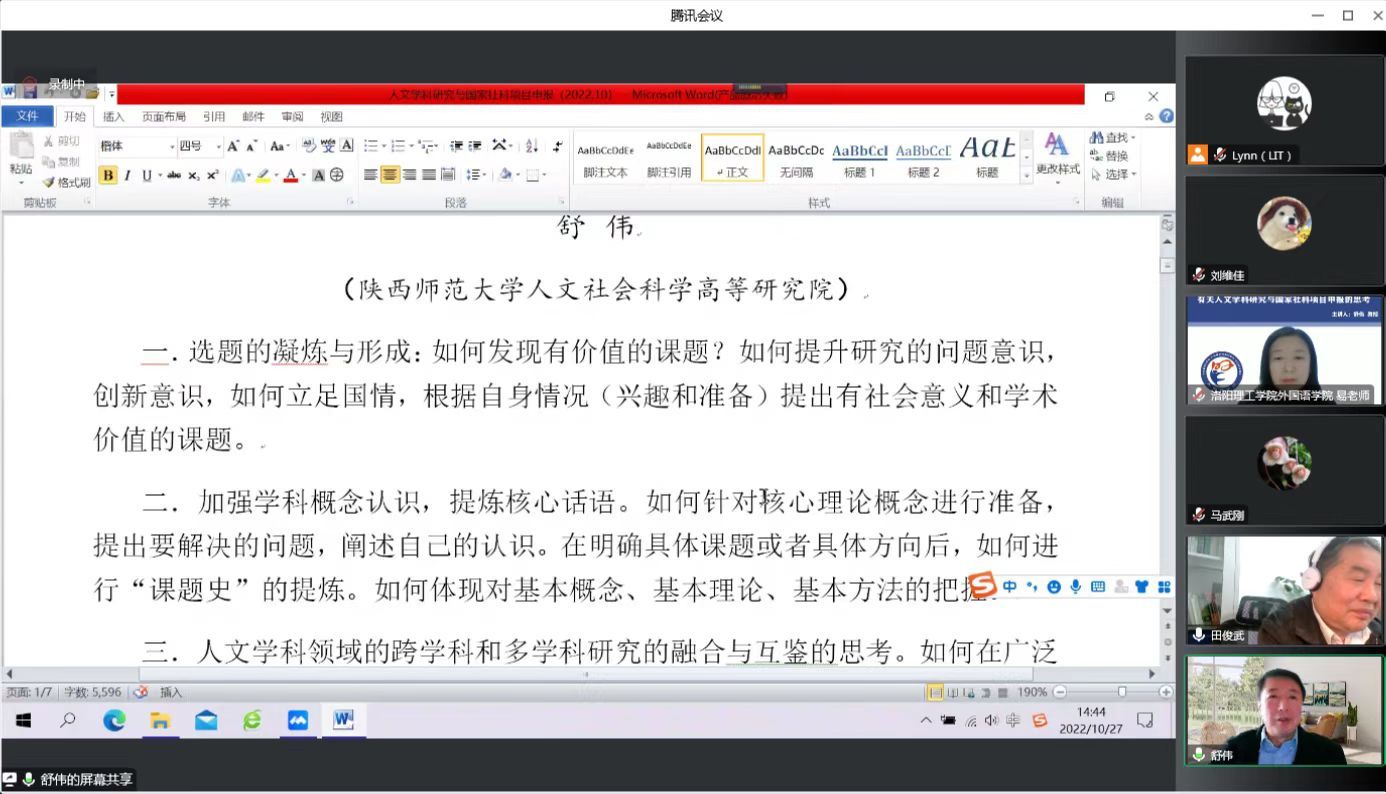1386x794 pixels.
Task: Open the File (文件) tab
Action: 27,116
